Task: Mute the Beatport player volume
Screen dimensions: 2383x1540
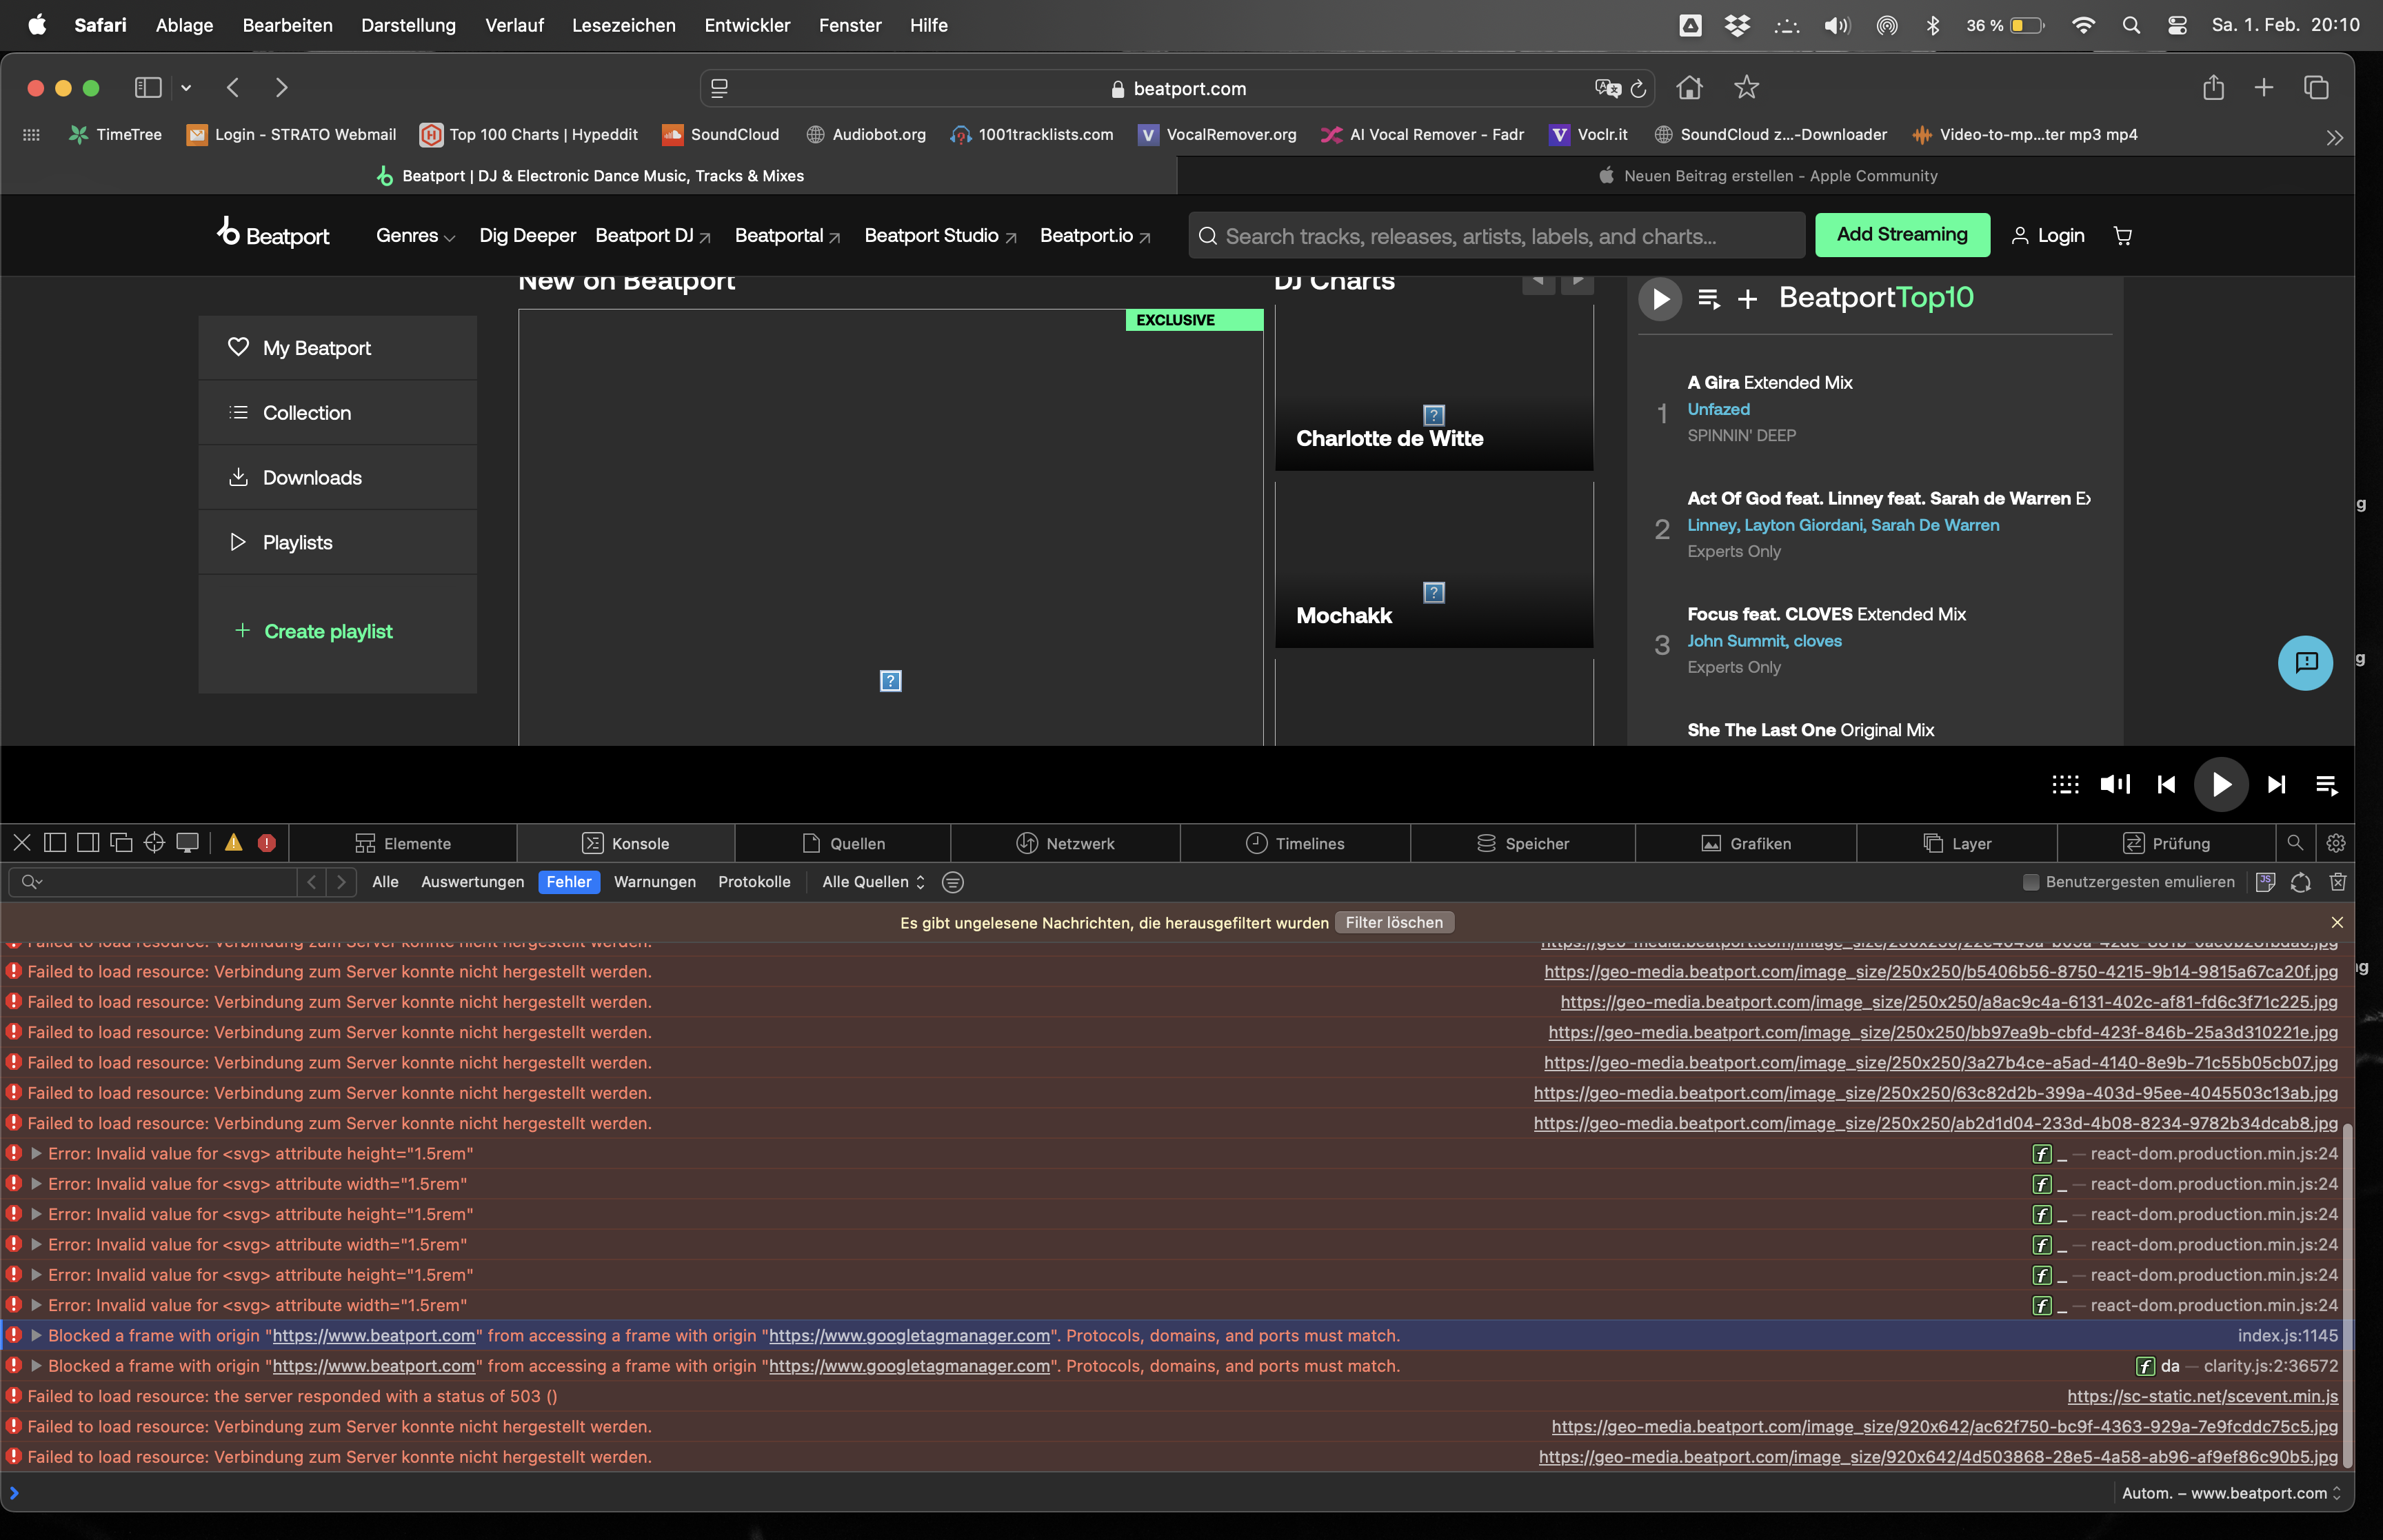Action: [2114, 785]
